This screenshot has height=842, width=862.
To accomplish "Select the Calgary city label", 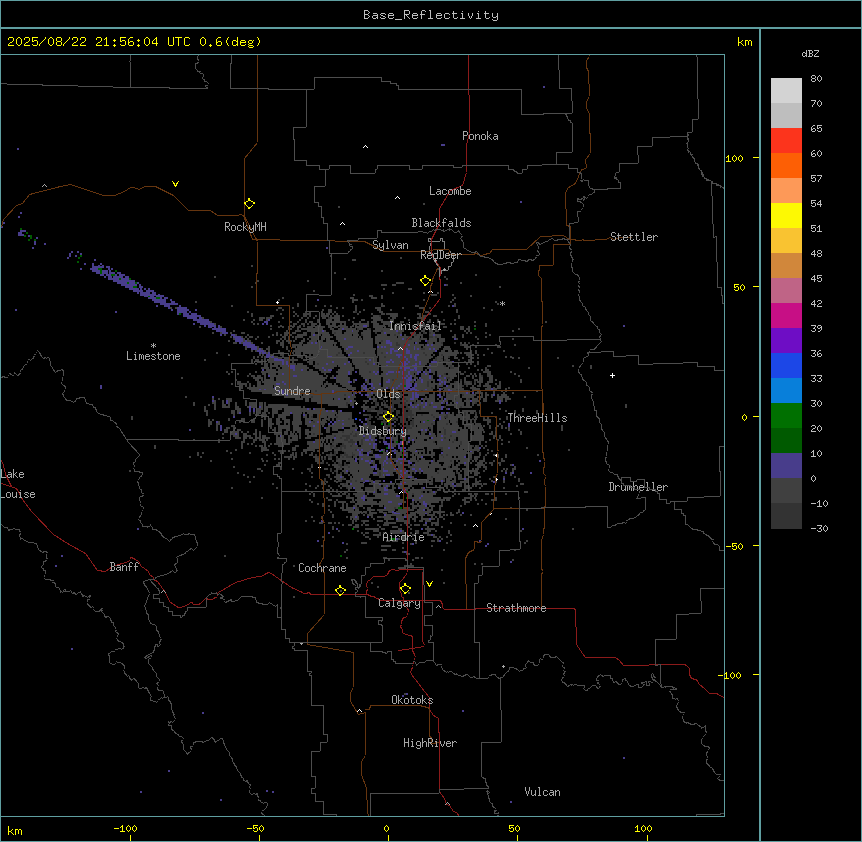I will click(400, 603).
